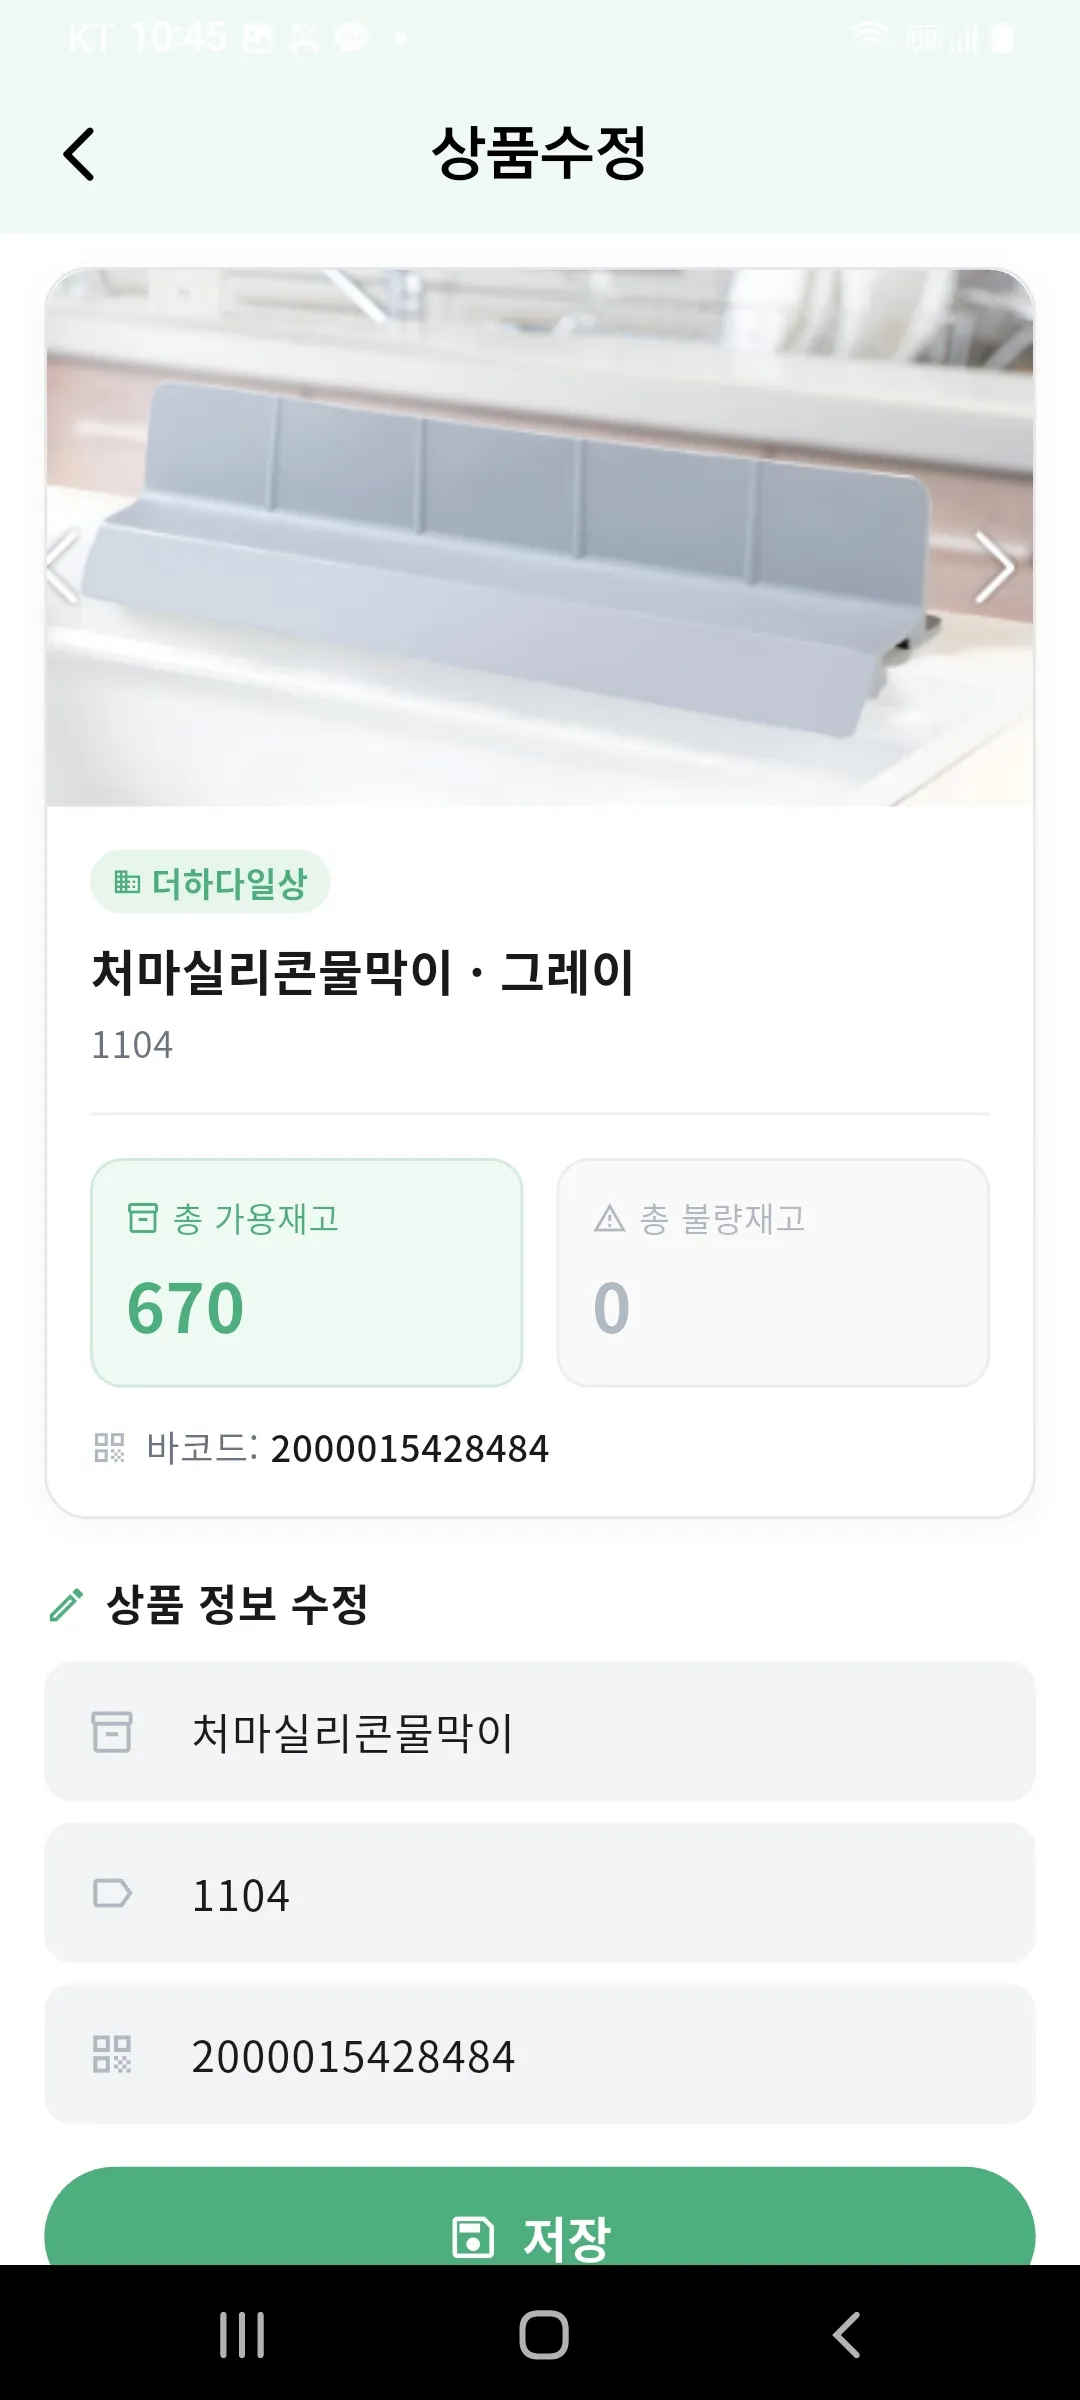Open the 총 가용재고 670 stock card
Image resolution: width=1080 pixels, height=2400 pixels.
307,1272
